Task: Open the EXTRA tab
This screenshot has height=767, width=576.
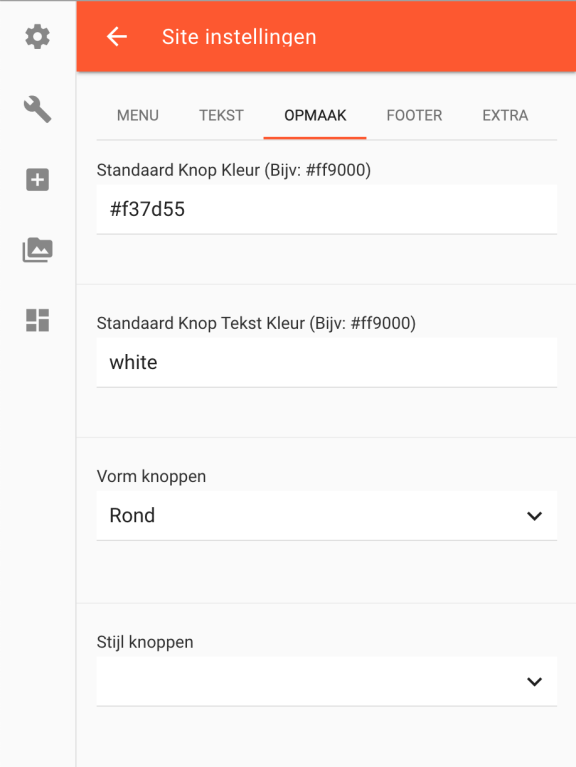Action: click(505, 115)
